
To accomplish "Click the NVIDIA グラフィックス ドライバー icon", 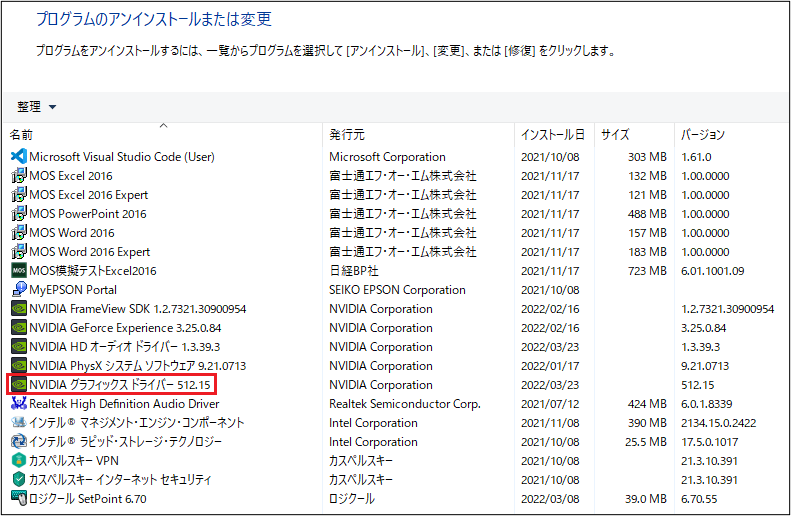I will [x=19, y=384].
